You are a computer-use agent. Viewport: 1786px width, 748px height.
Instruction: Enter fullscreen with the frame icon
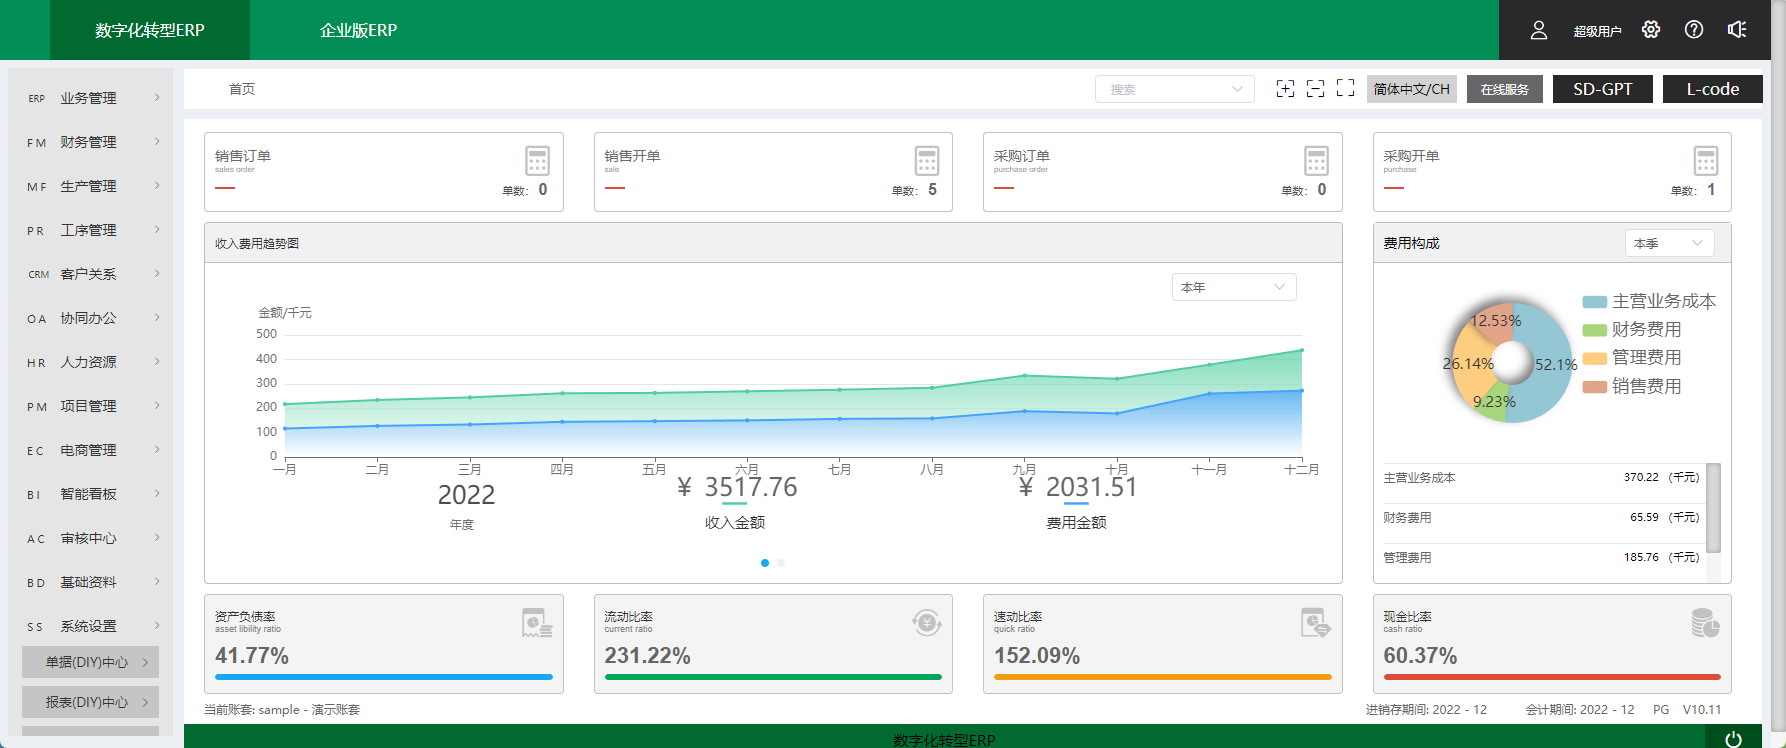[x=1346, y=89]
